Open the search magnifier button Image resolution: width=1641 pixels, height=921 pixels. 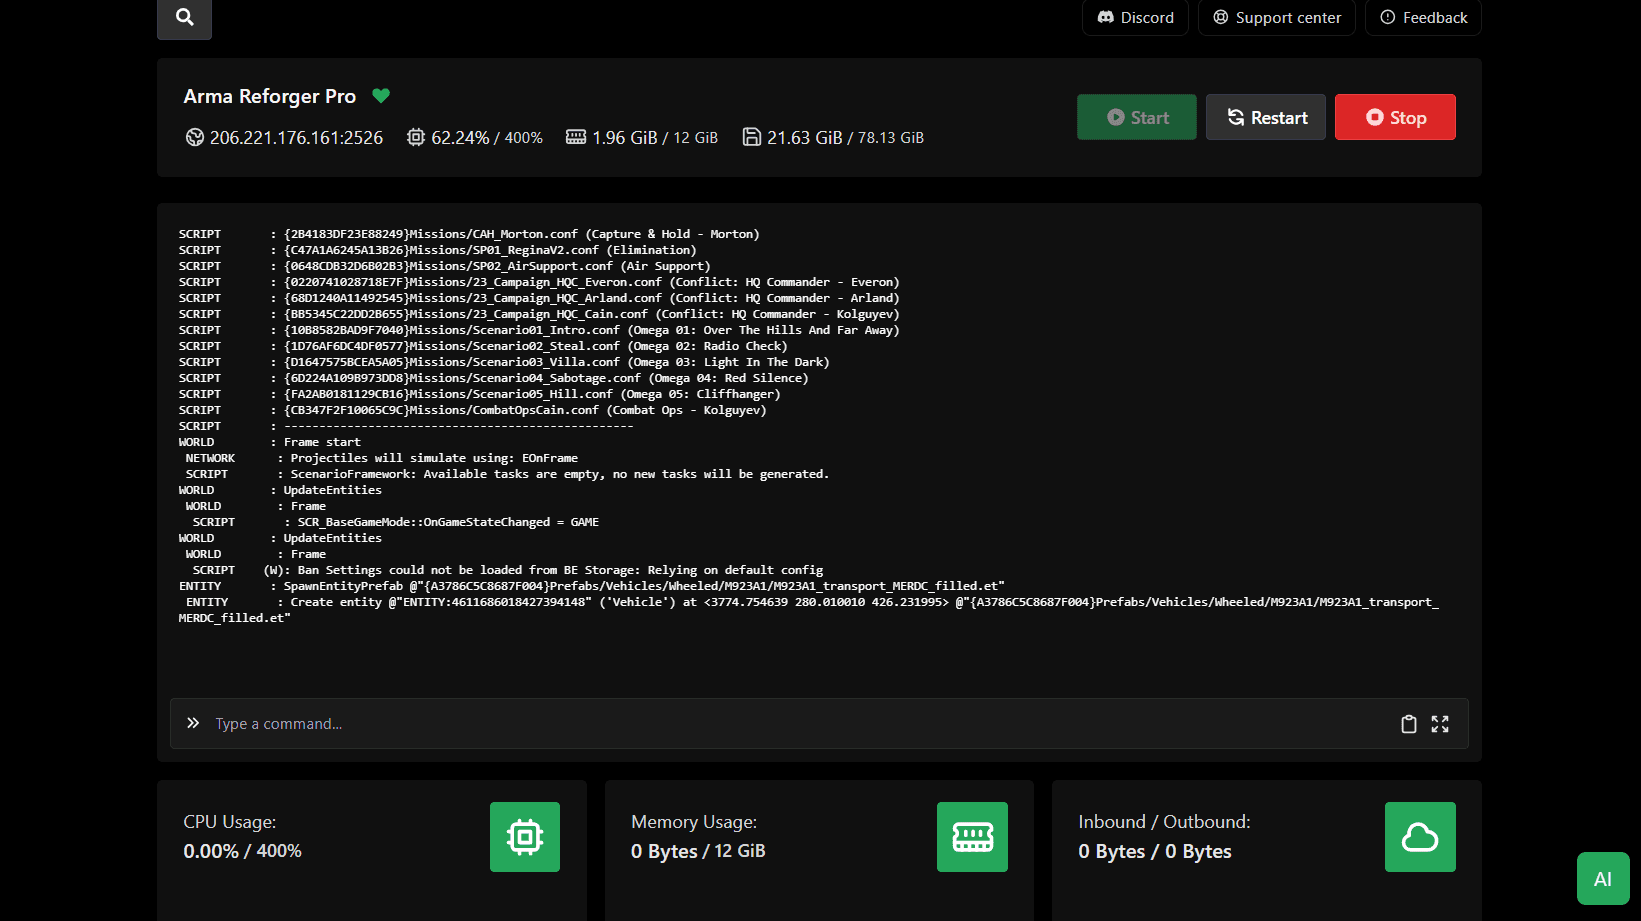[x=184, y=18]
